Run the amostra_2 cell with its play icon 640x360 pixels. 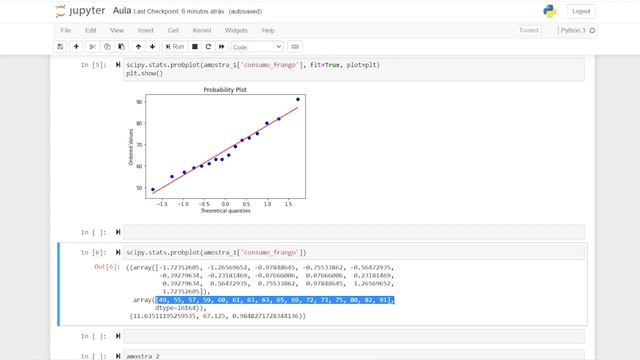[x=118, y=356]
